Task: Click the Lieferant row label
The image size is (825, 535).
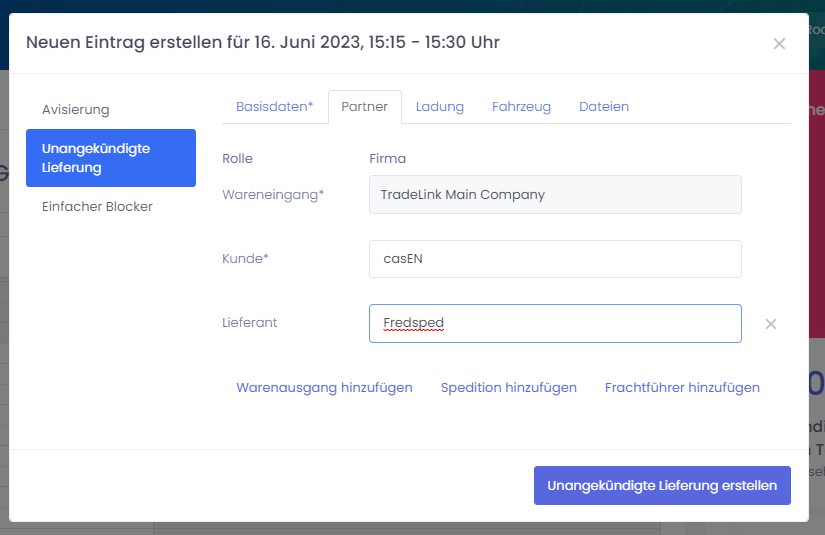Action: (x=251, y=323)
